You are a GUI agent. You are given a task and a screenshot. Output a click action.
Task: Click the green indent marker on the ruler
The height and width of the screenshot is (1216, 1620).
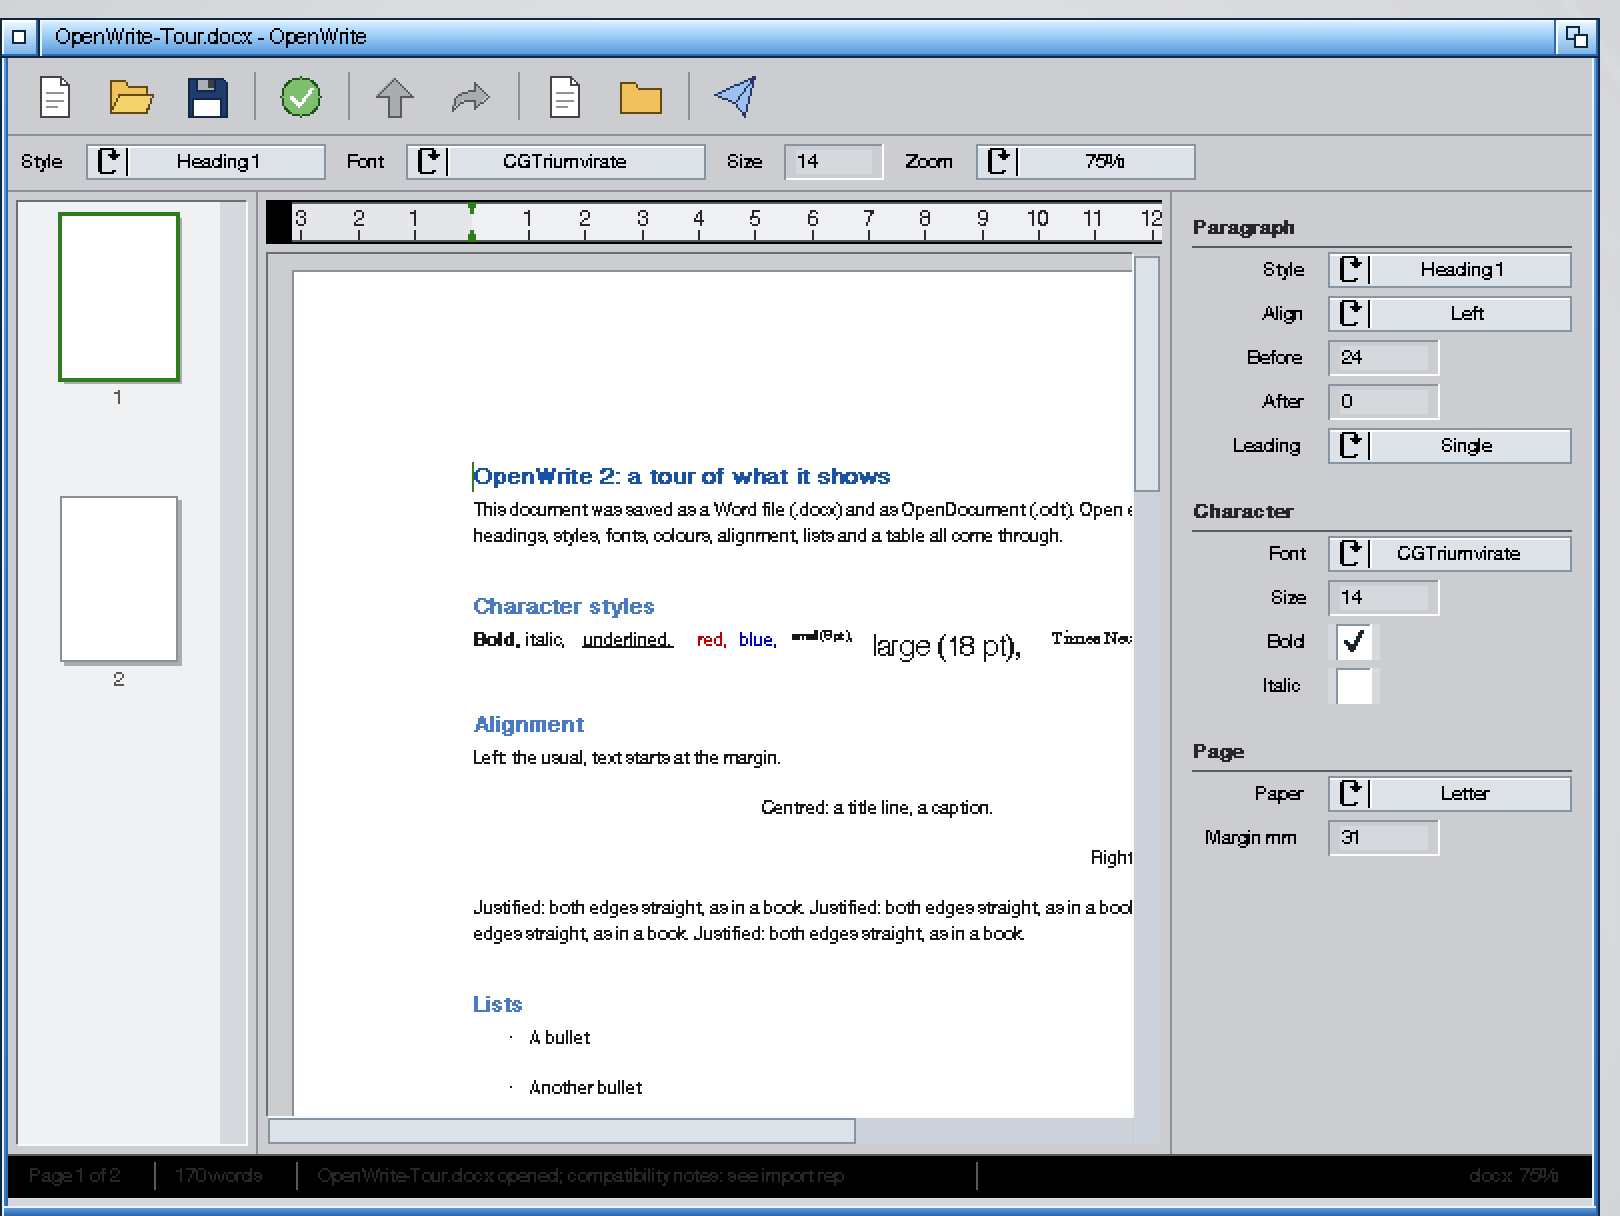coord(472,222)
